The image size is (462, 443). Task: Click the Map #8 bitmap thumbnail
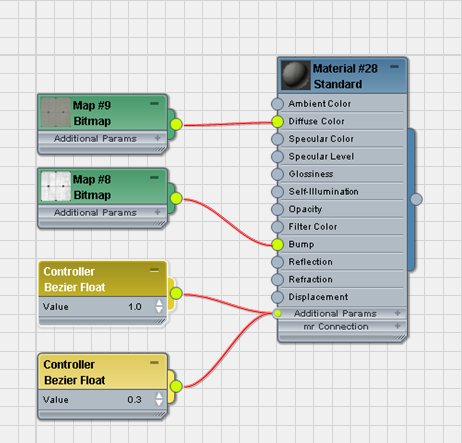[56, 187]
